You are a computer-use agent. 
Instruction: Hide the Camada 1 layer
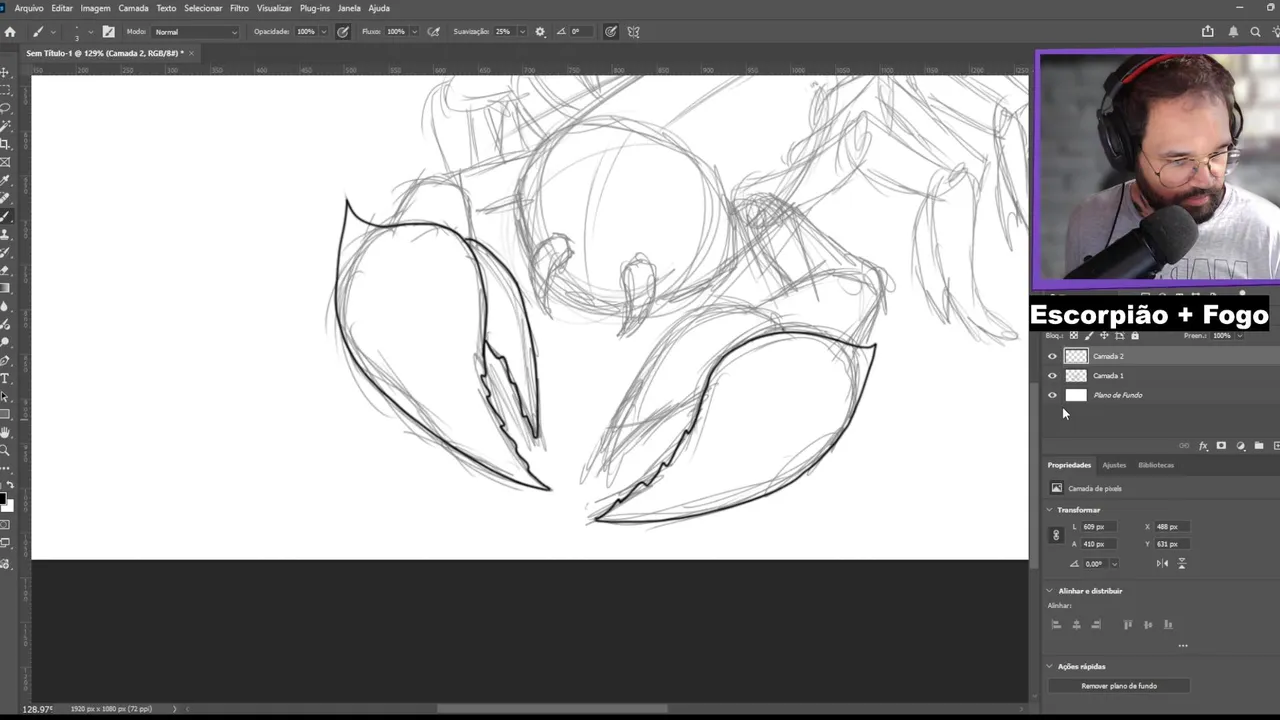point(1052,376)
